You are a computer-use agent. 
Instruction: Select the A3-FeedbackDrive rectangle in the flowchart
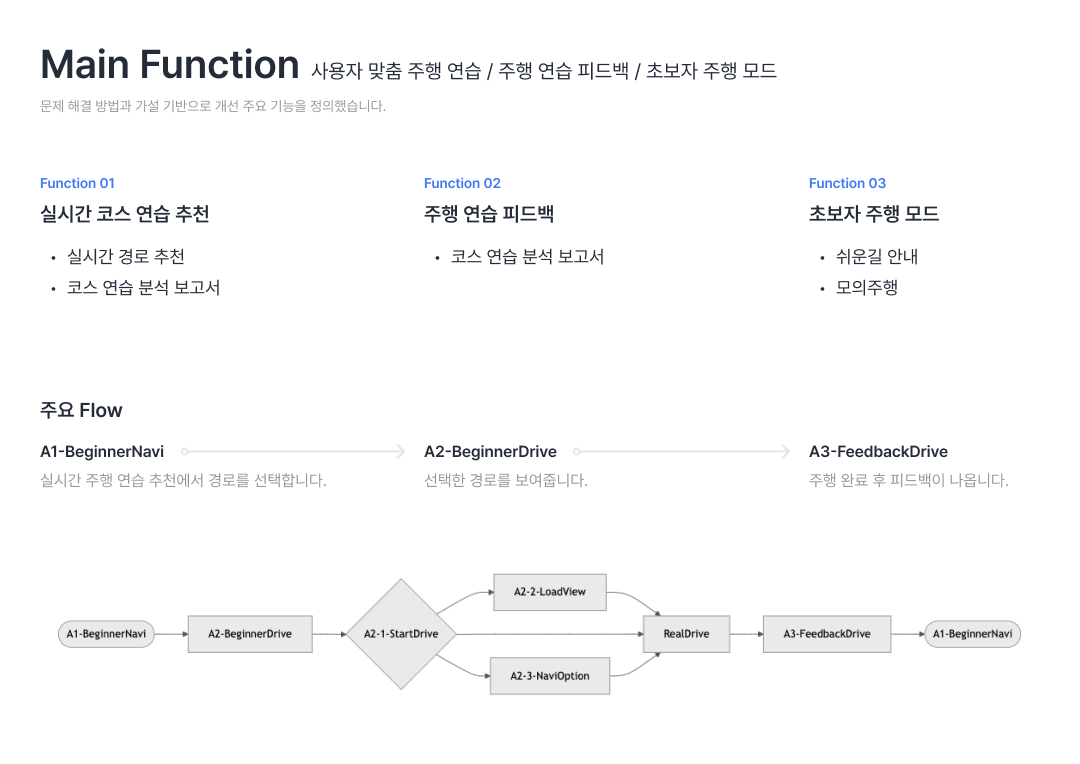pos(827,634)
